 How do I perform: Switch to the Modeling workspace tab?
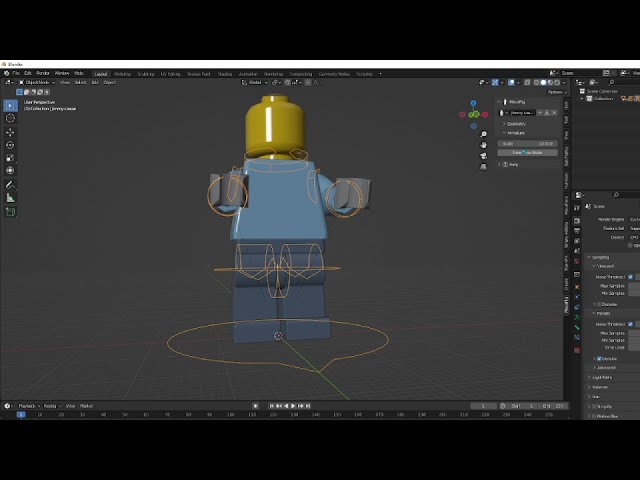[122, 74]
